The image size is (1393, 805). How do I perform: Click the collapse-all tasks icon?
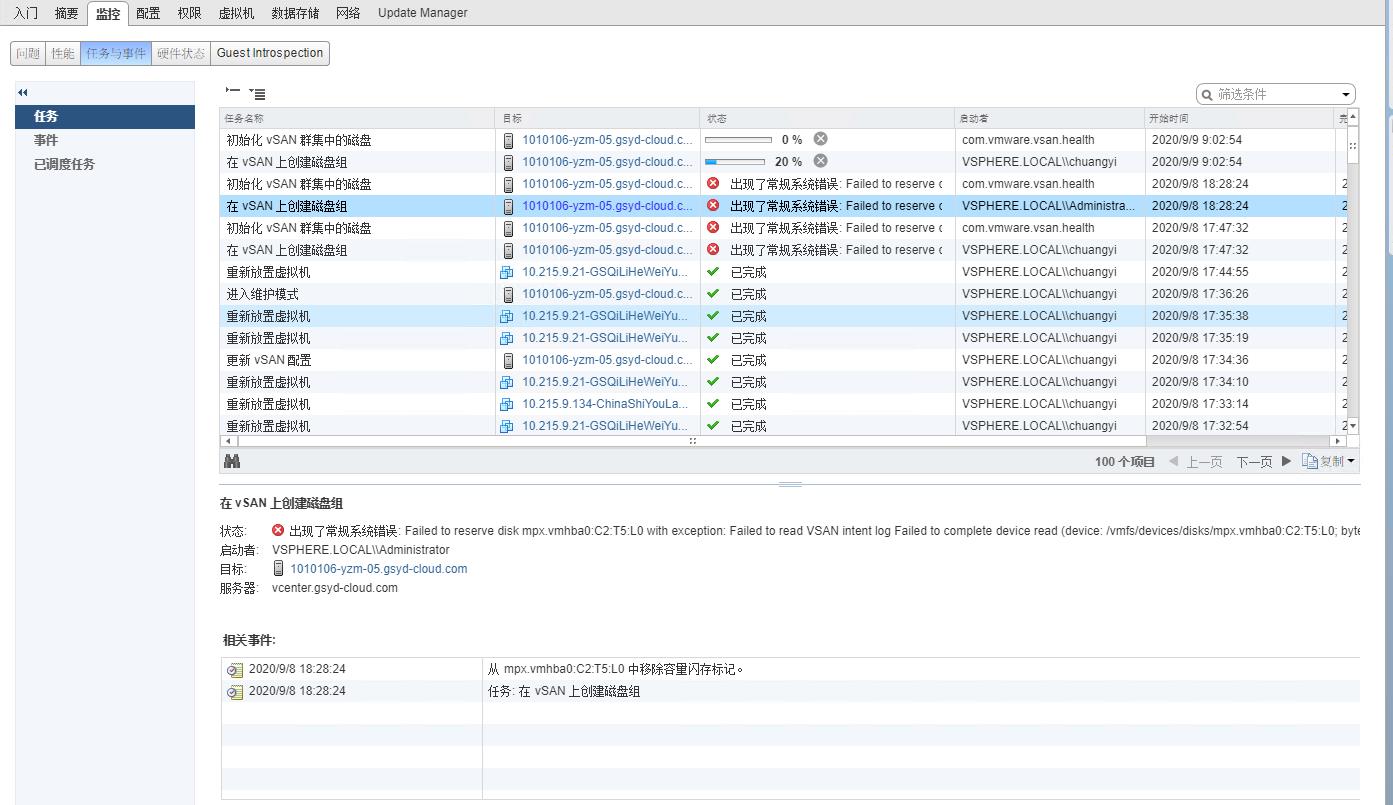[x=233, y=92]
